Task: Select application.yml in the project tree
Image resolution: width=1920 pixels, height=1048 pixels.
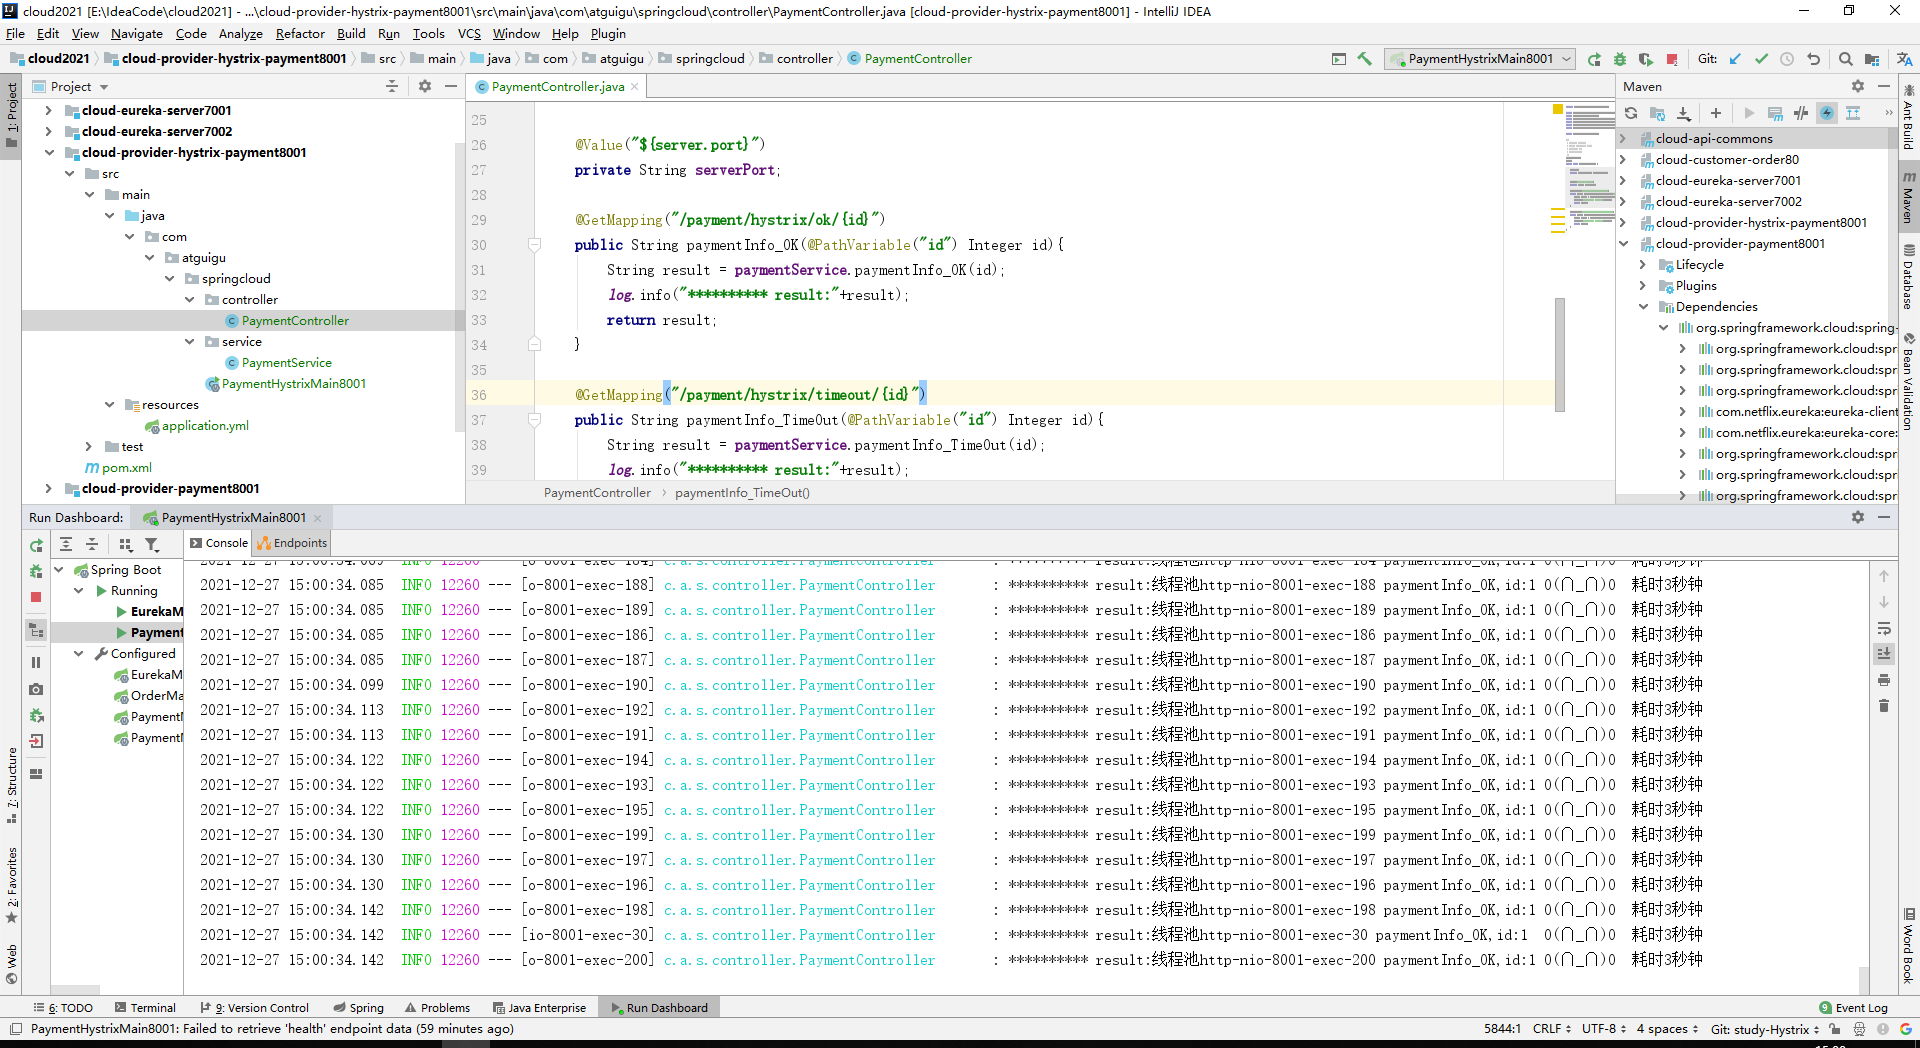Action: click(205, 426)
